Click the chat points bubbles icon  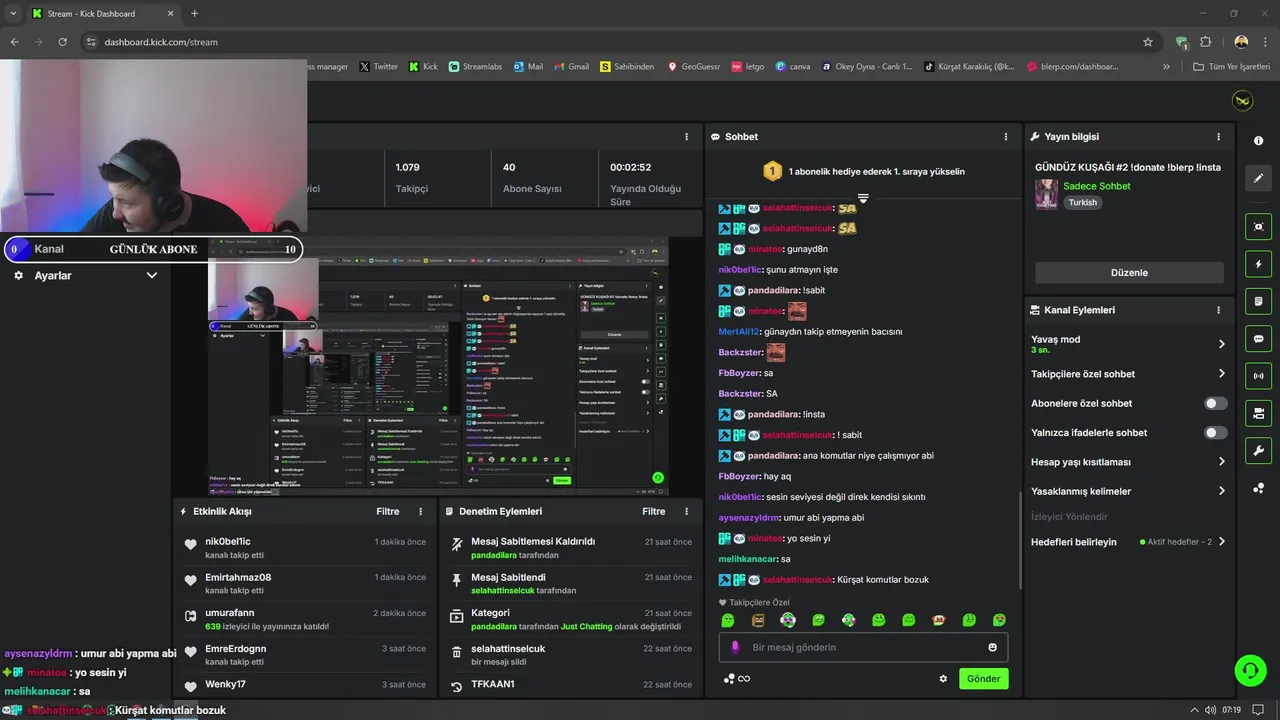(x=729, y=679)
